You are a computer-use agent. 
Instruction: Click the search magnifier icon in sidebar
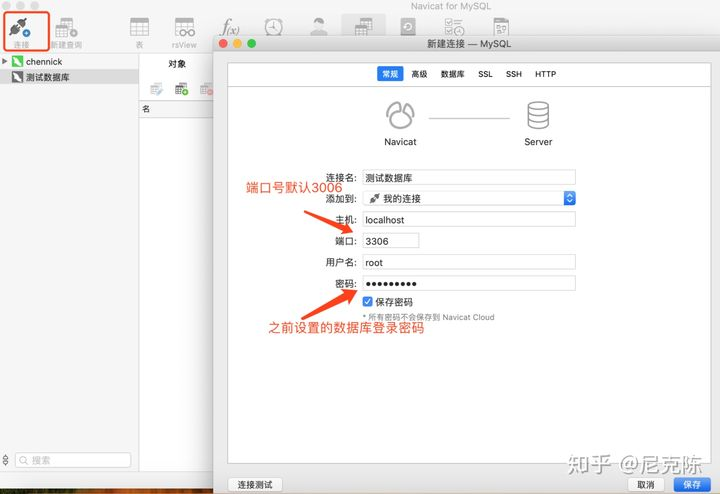click(x=23, y=460)
